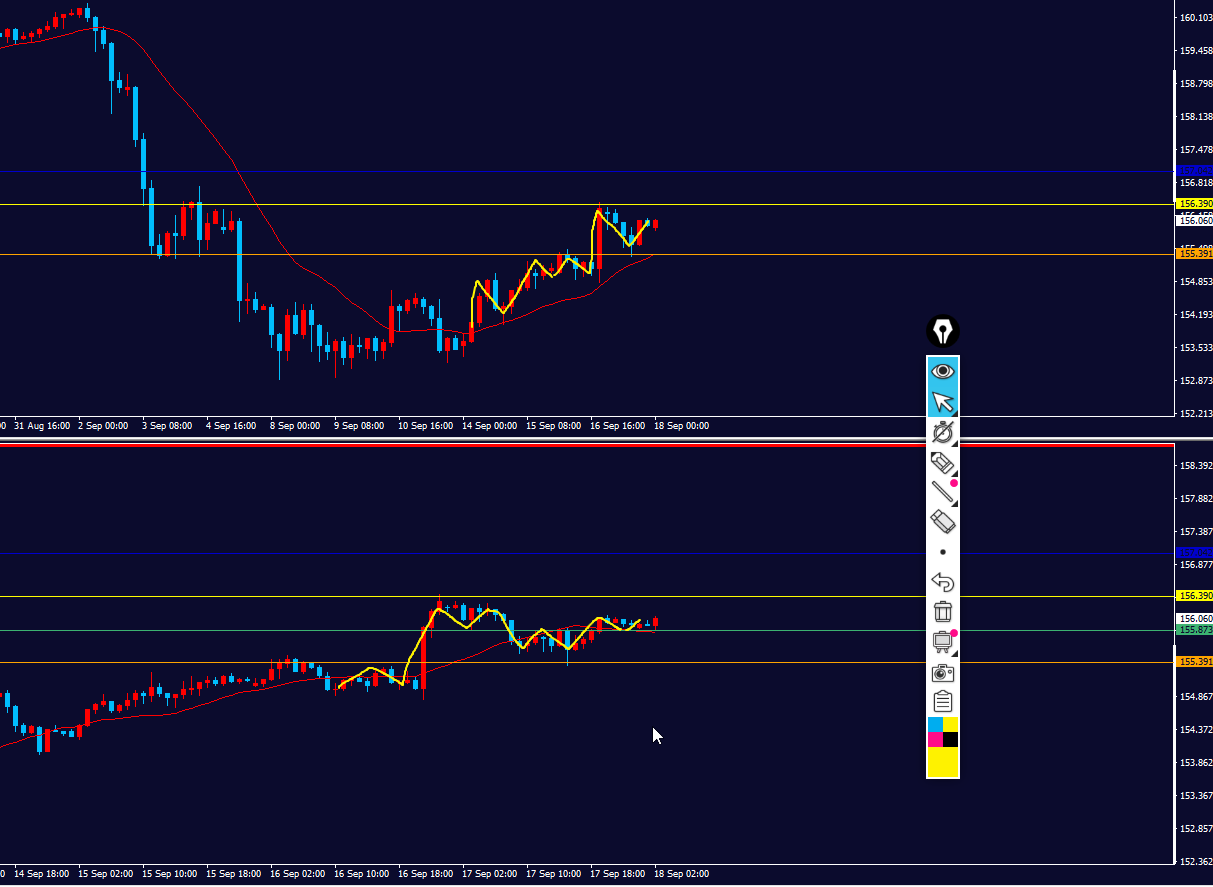Toggle the whiteboard easel mode
The width and height of the screenshot is (1213, 887).
pyautogui.click(x=943, y=641)
